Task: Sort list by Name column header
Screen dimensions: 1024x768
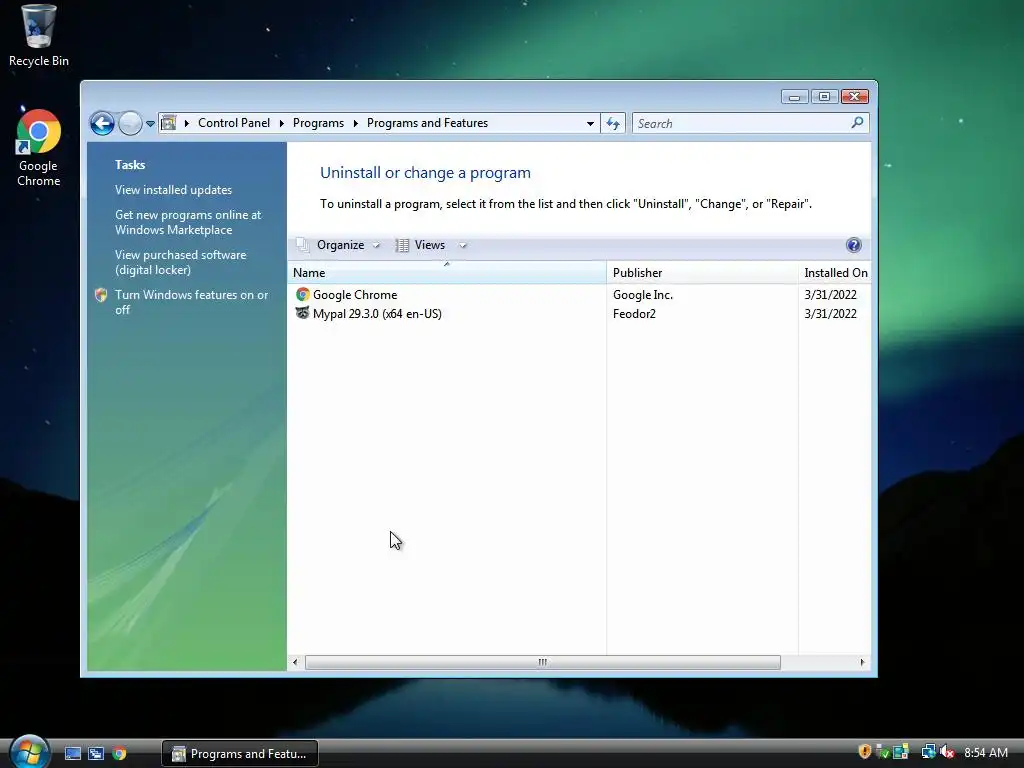Action: click(447, 272)
